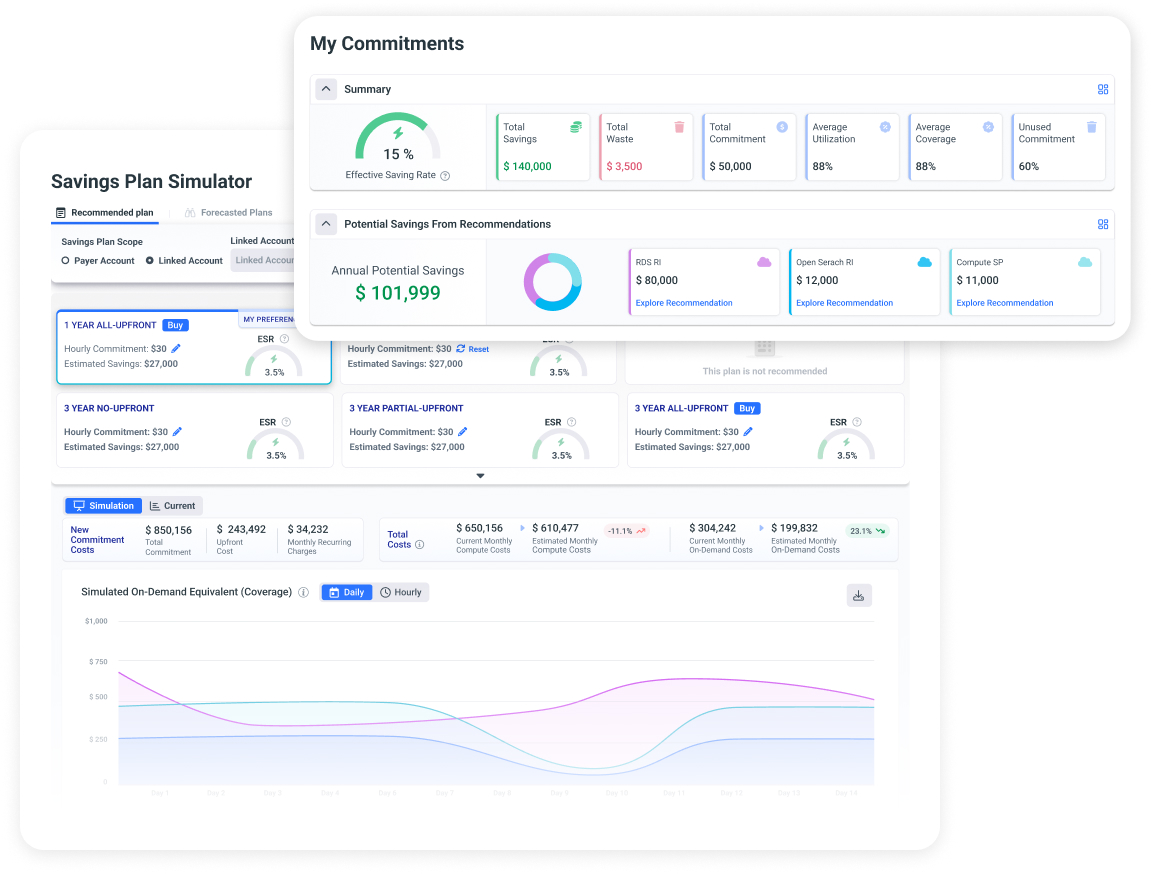
Task: Expand the plans list via the downward chevron
Action: coord(480,476)
